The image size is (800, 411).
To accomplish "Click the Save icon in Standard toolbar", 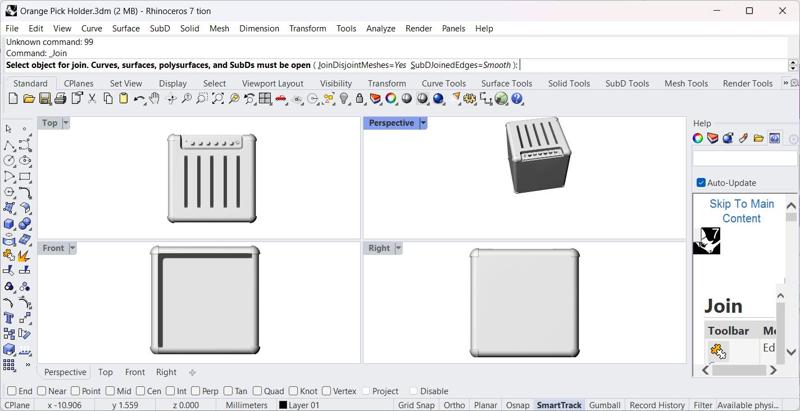I will pyautogui.click(x=45, y=99).
